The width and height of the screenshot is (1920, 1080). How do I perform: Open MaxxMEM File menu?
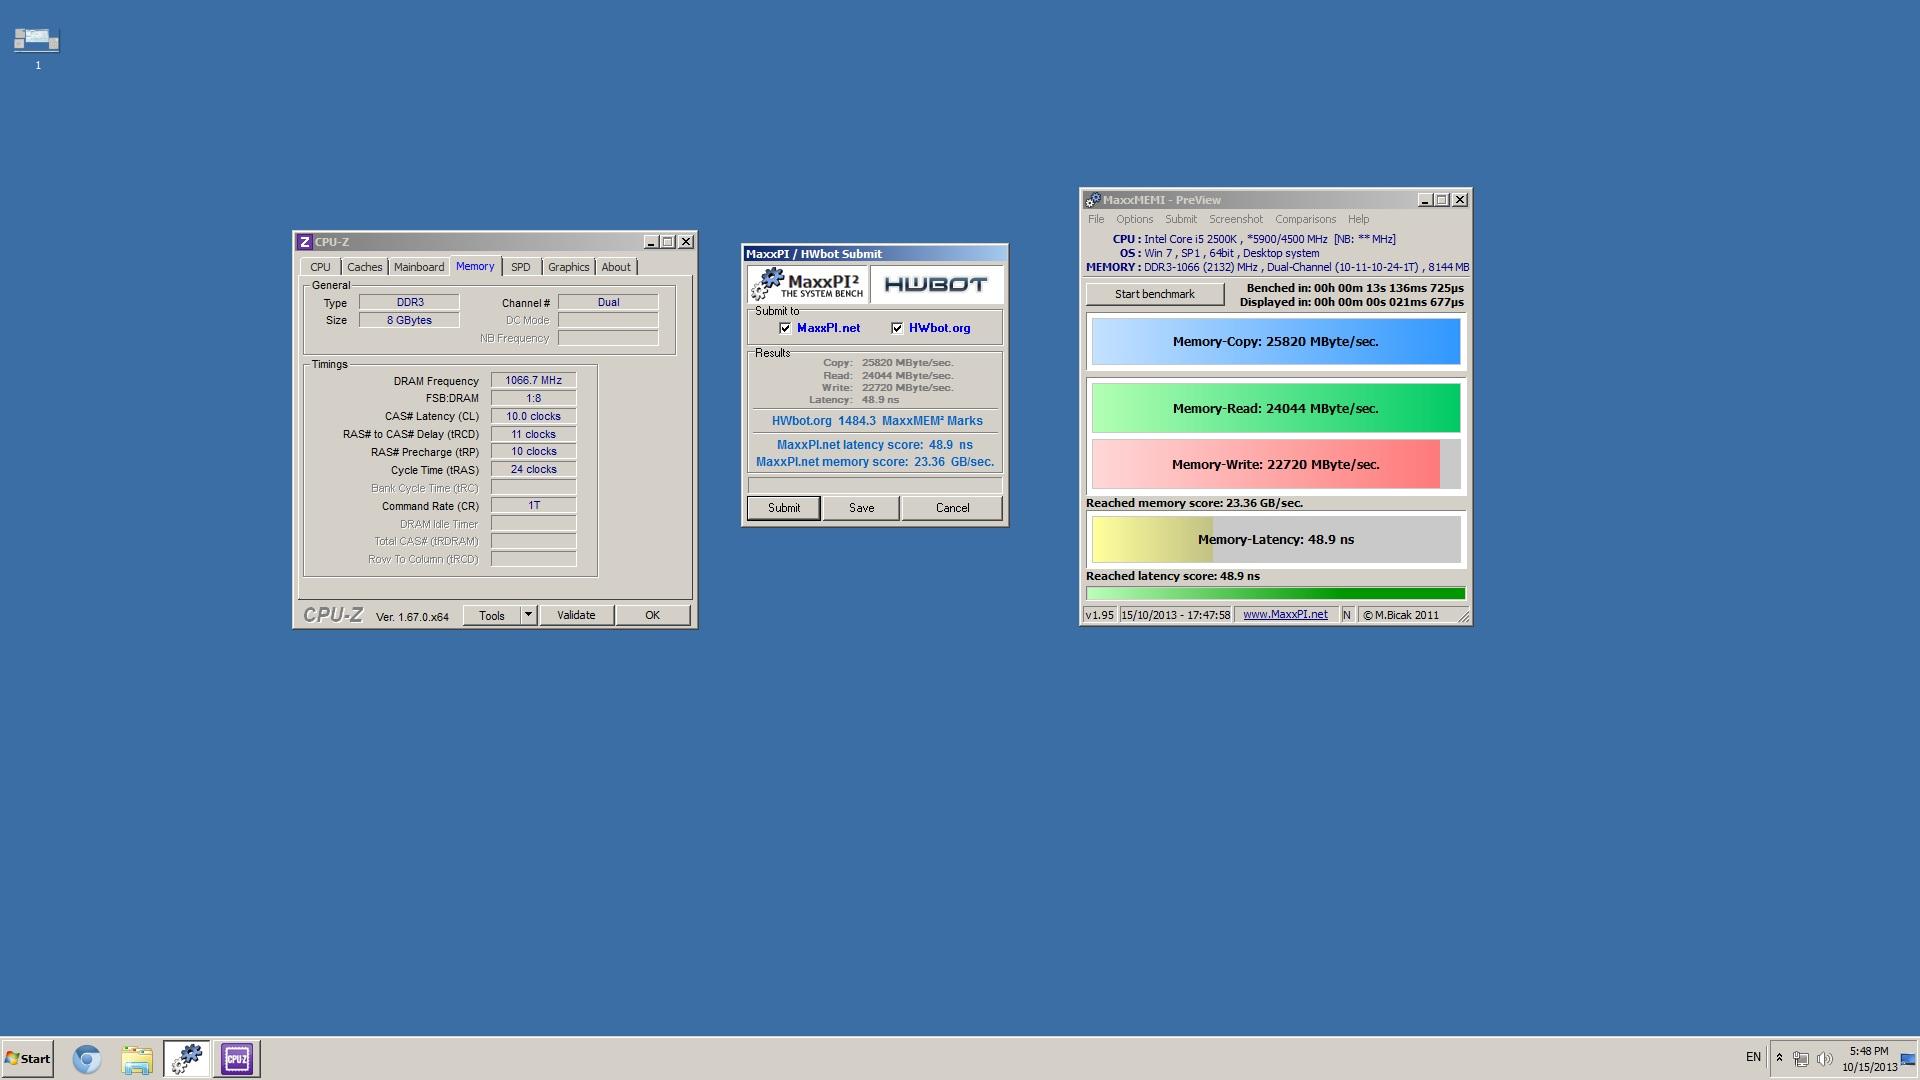[1096, 219]
